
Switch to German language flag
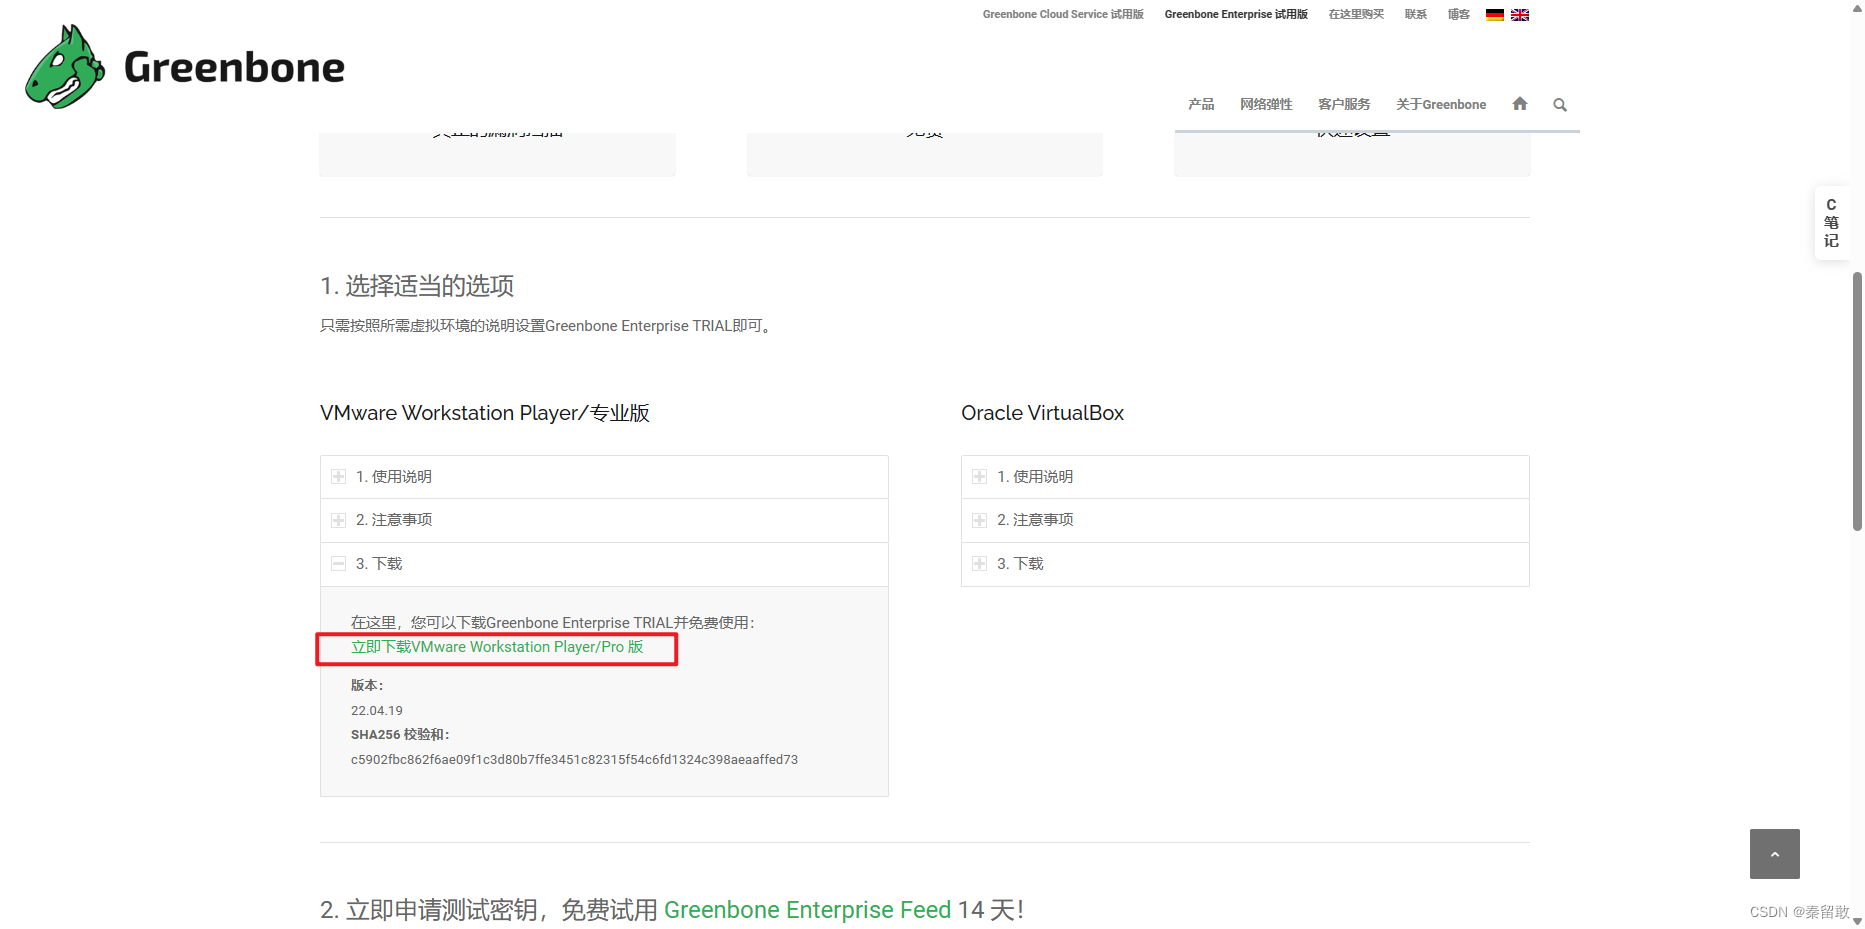(1495, 15)
